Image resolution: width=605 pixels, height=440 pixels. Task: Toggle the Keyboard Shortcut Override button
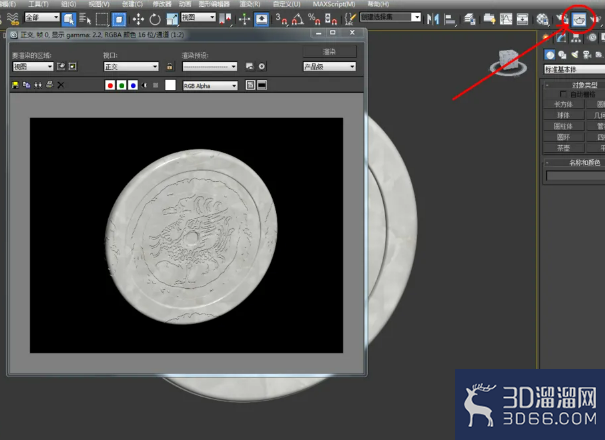click(262, 19)
